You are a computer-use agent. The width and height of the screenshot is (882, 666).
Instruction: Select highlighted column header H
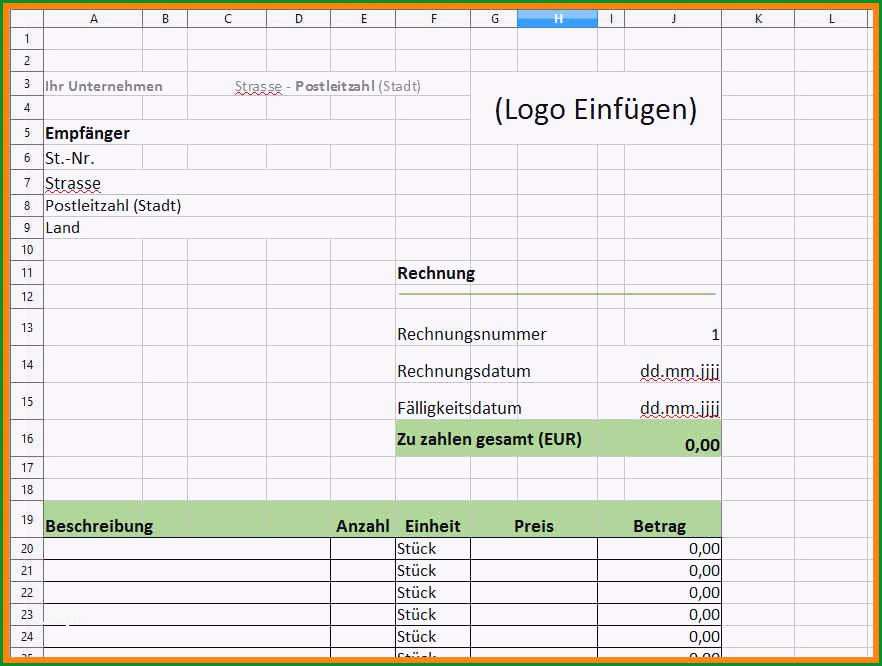click(x=557, y=19)
